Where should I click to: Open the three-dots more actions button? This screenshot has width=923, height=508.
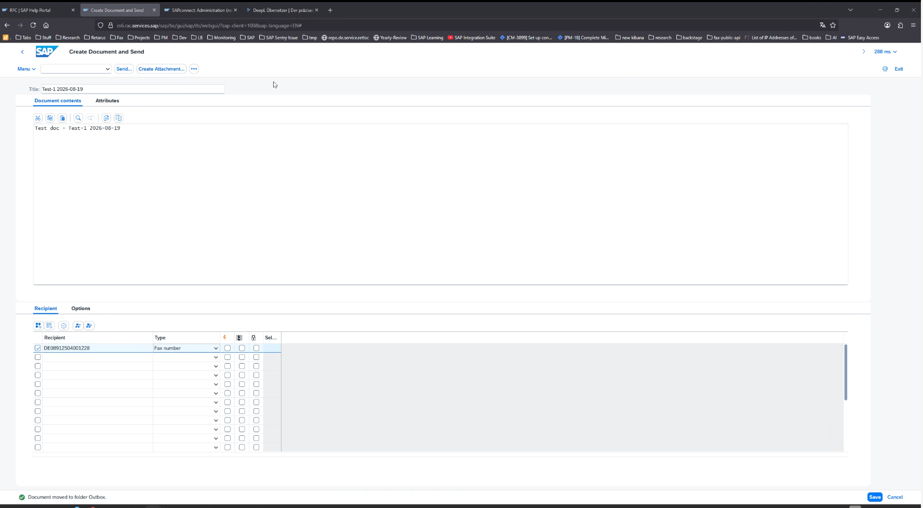(194, 69)
